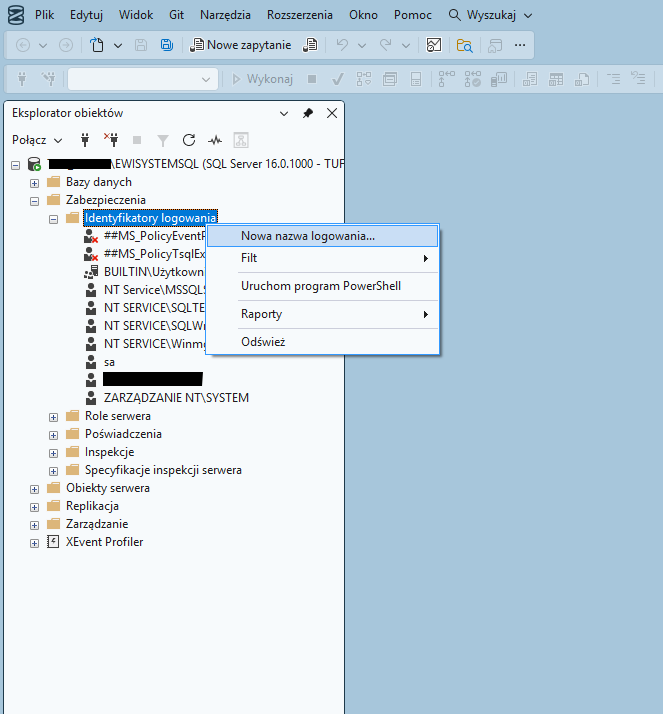The height and width of the screenshot is (714, 663).
Task: Click the toolbar overflow ellipsis icon
Action: (519, 45)
